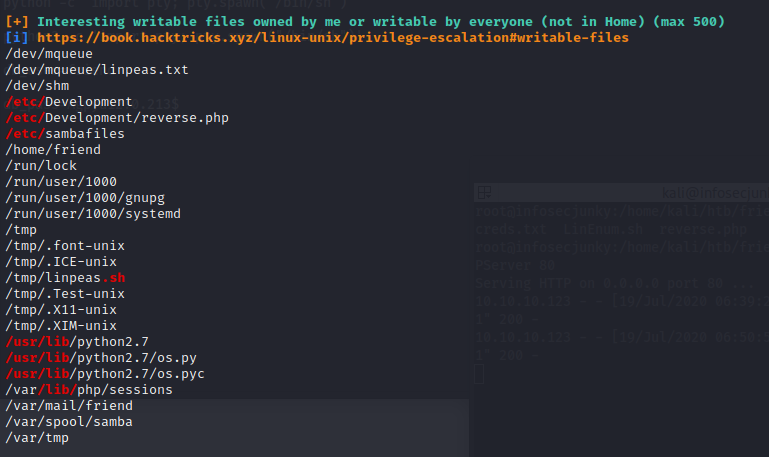The image size is (769, 457).
Task: Click the /usr/lib/python2.7/os.pyc line
Action: pyautogui.click(x=105, y=374)
